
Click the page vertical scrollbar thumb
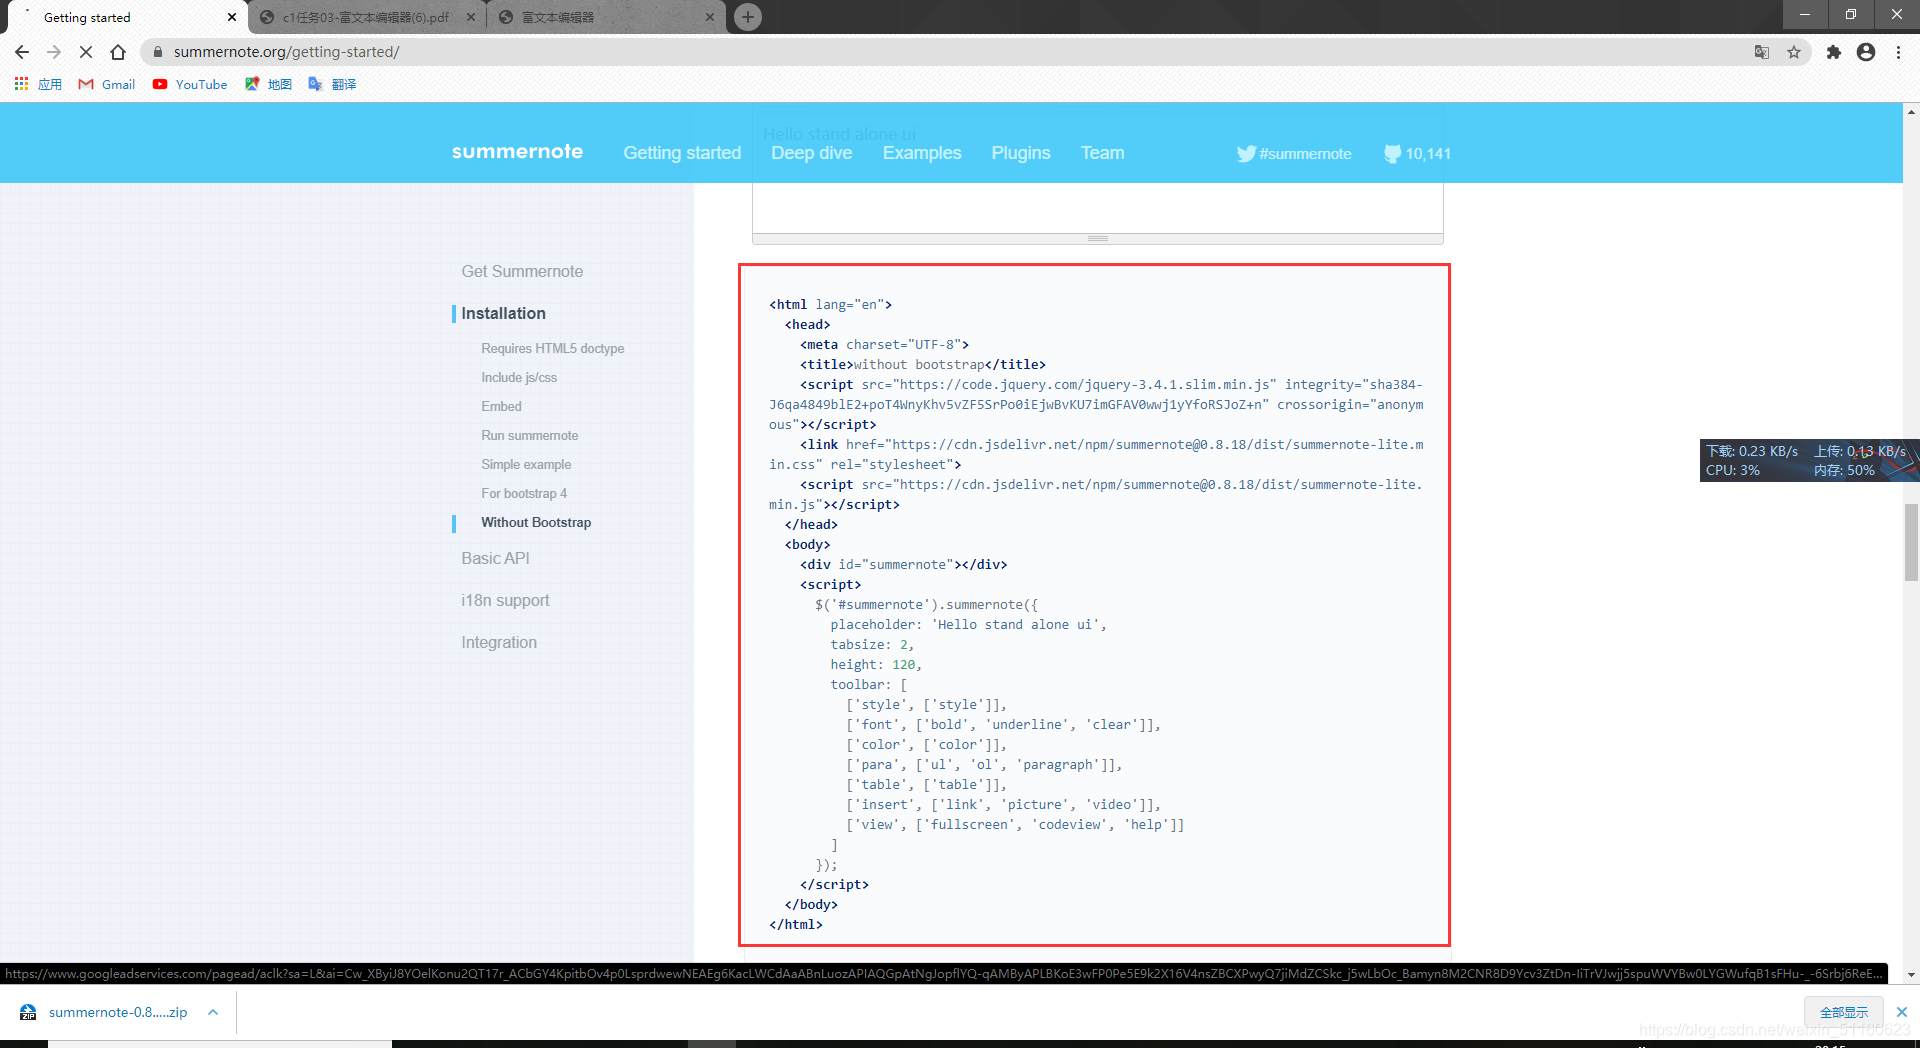(x=1911, y=542)
